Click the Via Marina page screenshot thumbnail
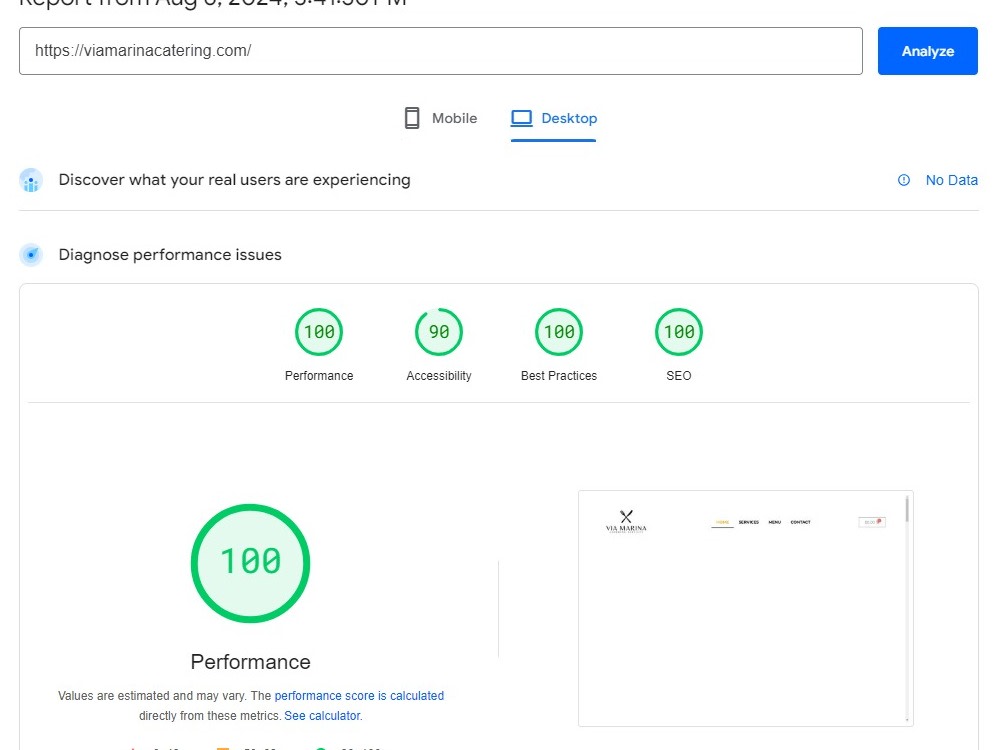Image resolution: width=1000 pixels, height=750 pixels. click(x=746, y=608)
